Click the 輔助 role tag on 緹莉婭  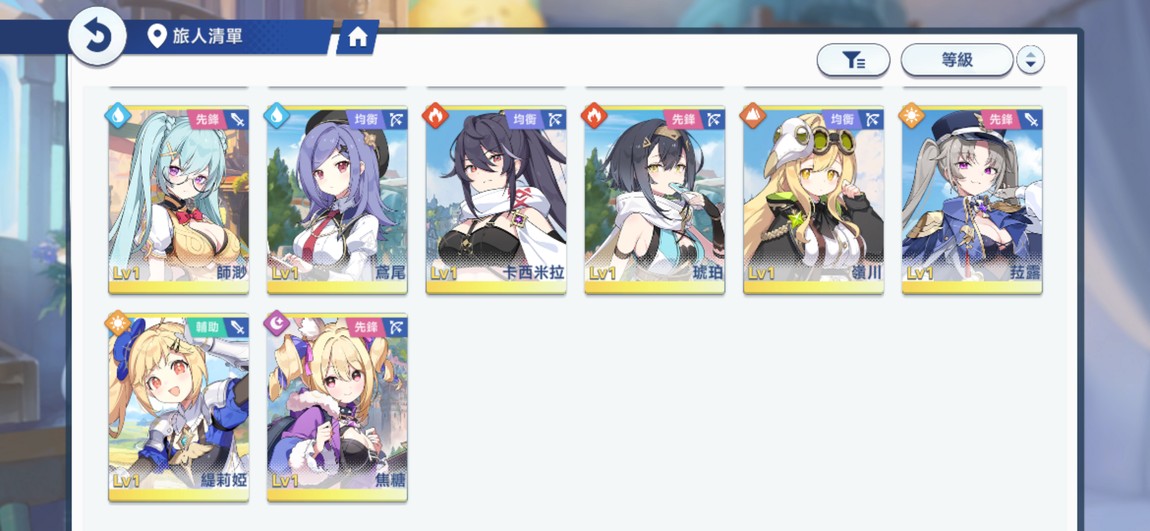pos(207,326)
